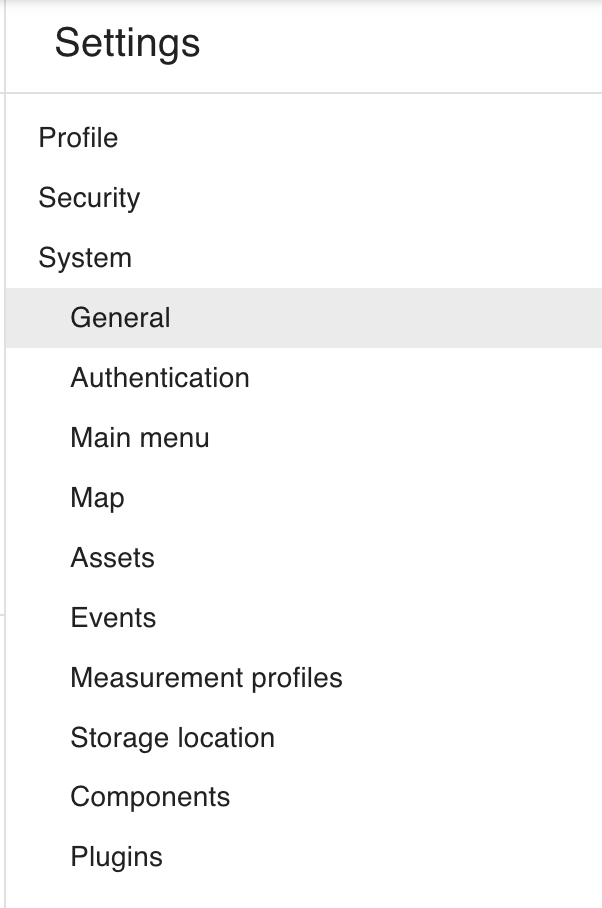Go to Security settings
This screenshot has height=908, width=602.
(89, 198)
